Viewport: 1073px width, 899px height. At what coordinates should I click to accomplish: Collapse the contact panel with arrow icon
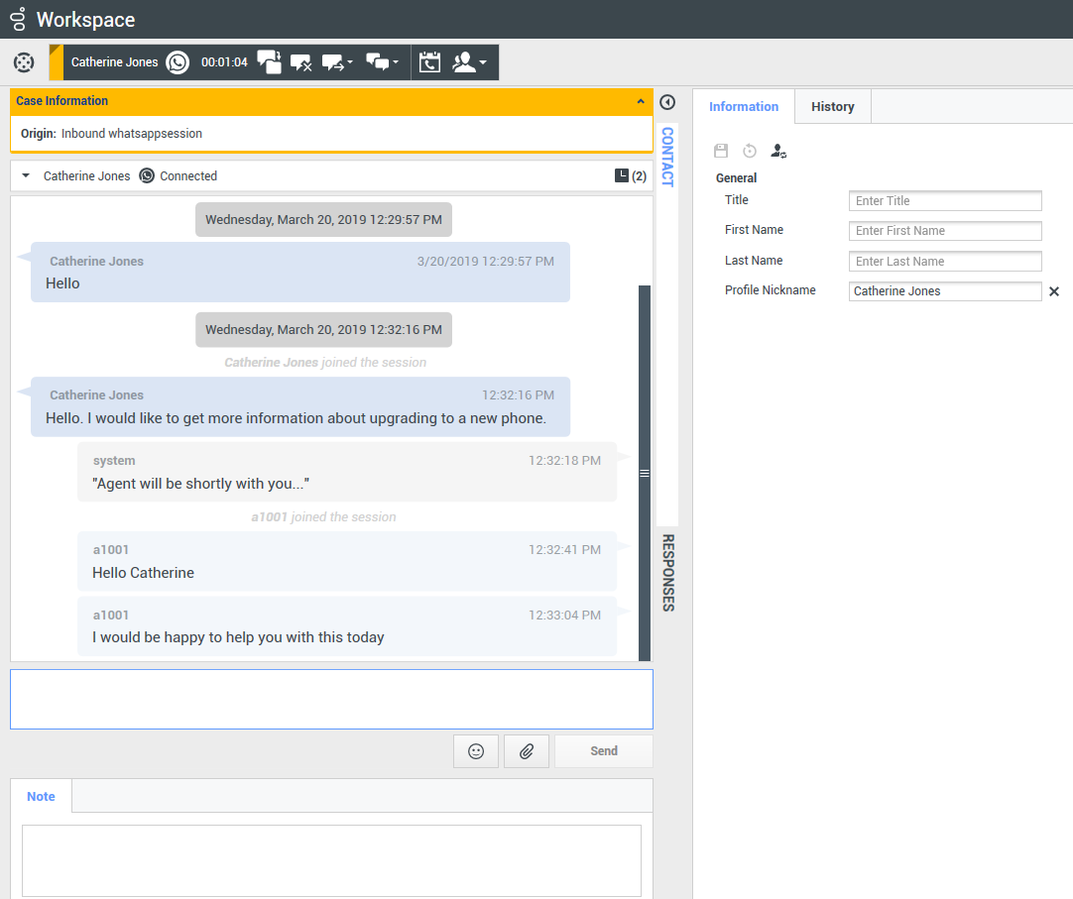pyautogui.click(x=667, y=103)
